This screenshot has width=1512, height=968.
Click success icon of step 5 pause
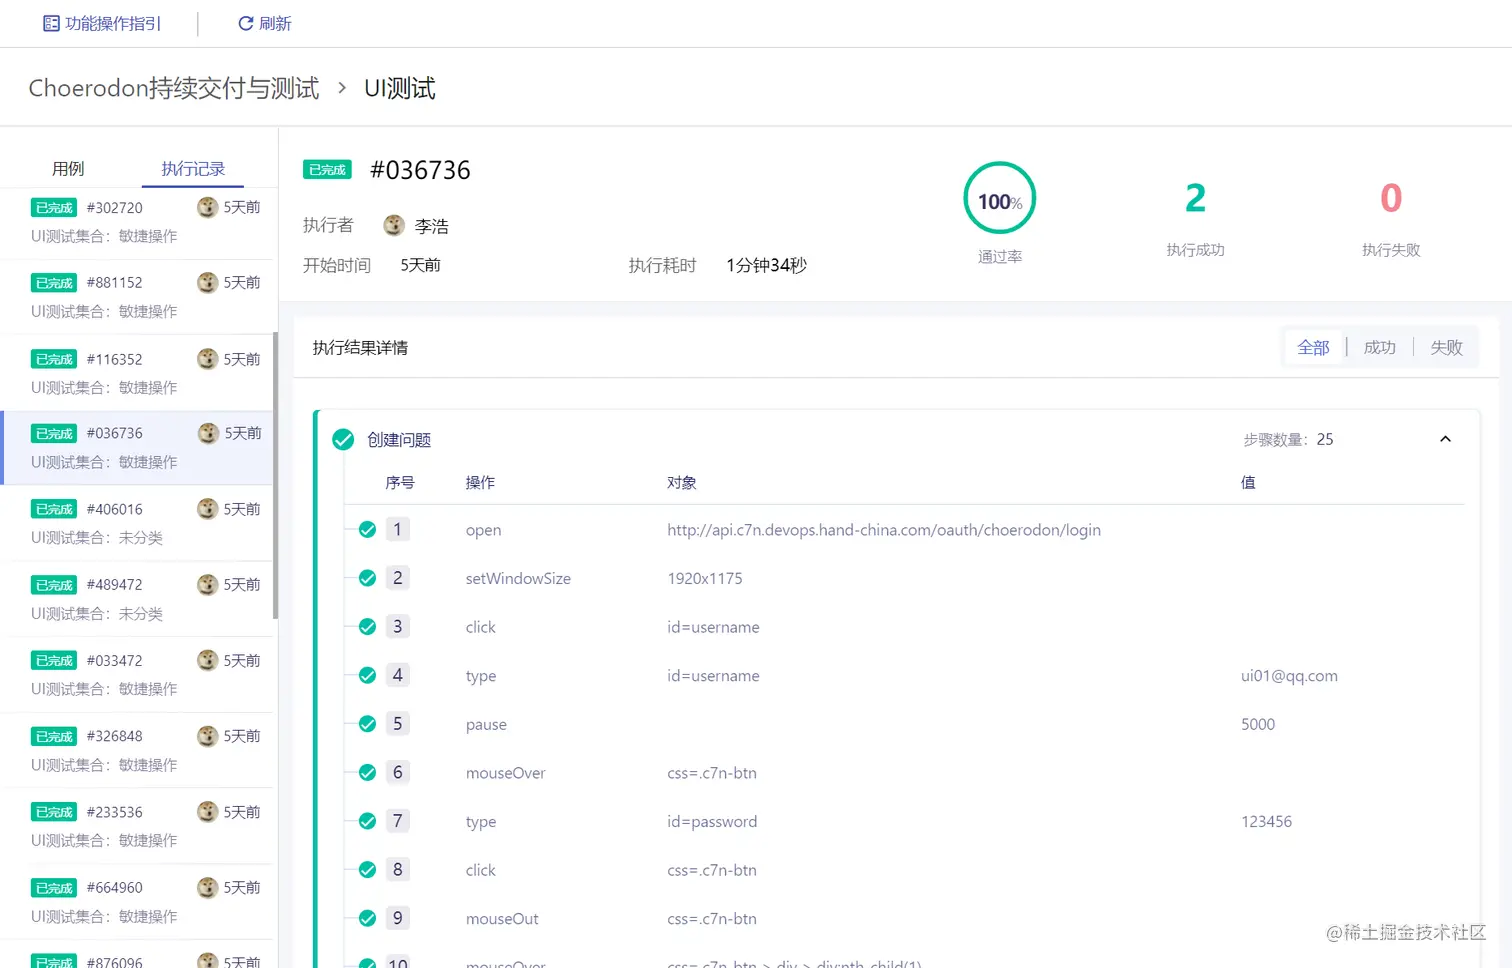(x=367, y=724)
